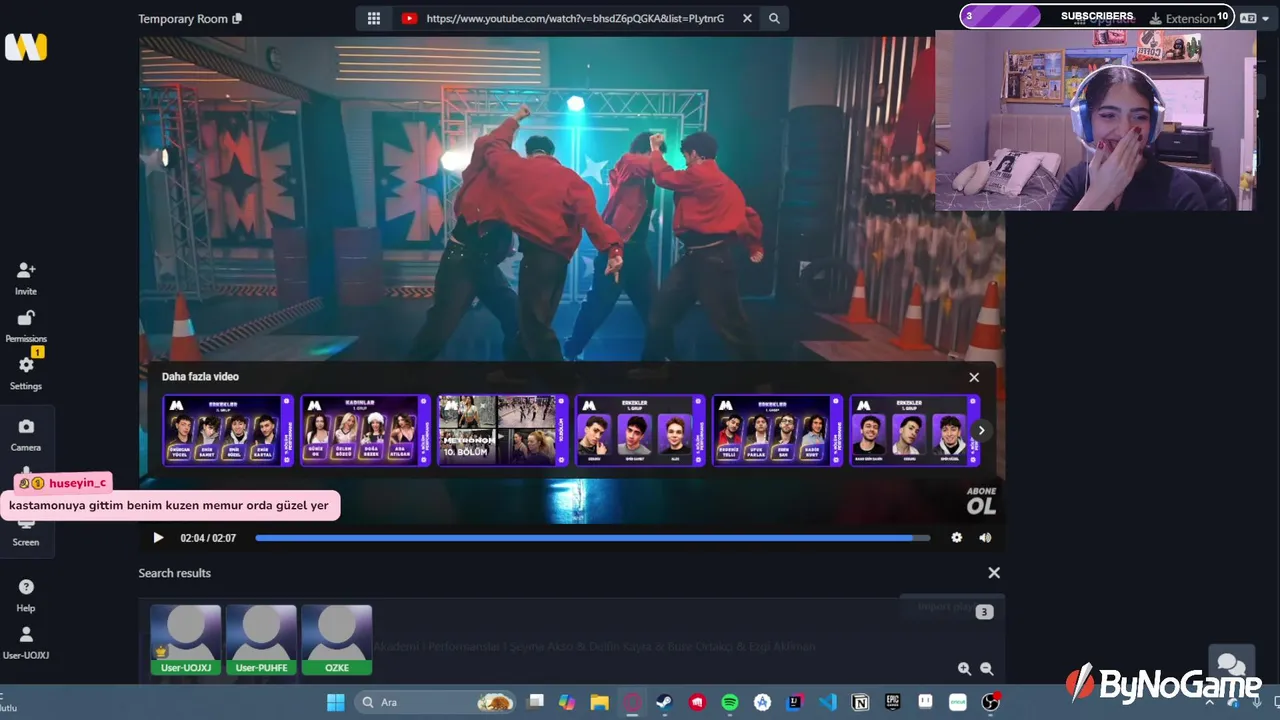Viewport: 1280px width, 720px height.
Task: Click the 02:04 / 02:07 time display
Action: pyautogui.click(x=208, y=538)
